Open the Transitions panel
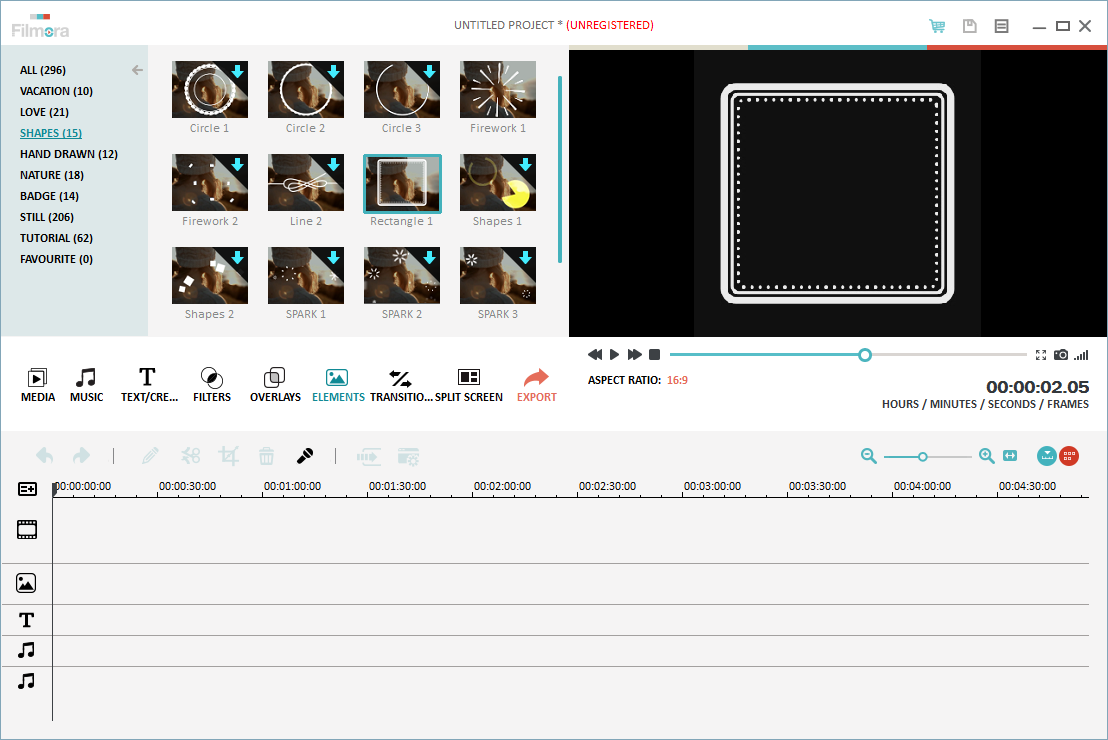The width and height of the screenshot is (1108, 740). click(x=400, y=384)
